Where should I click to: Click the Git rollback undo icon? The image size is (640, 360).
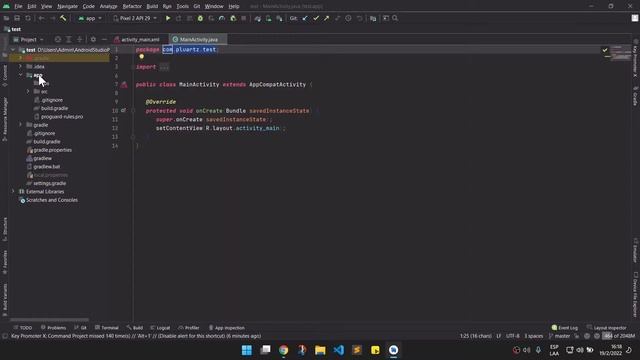pyautogui.click(x=359, y=18)
